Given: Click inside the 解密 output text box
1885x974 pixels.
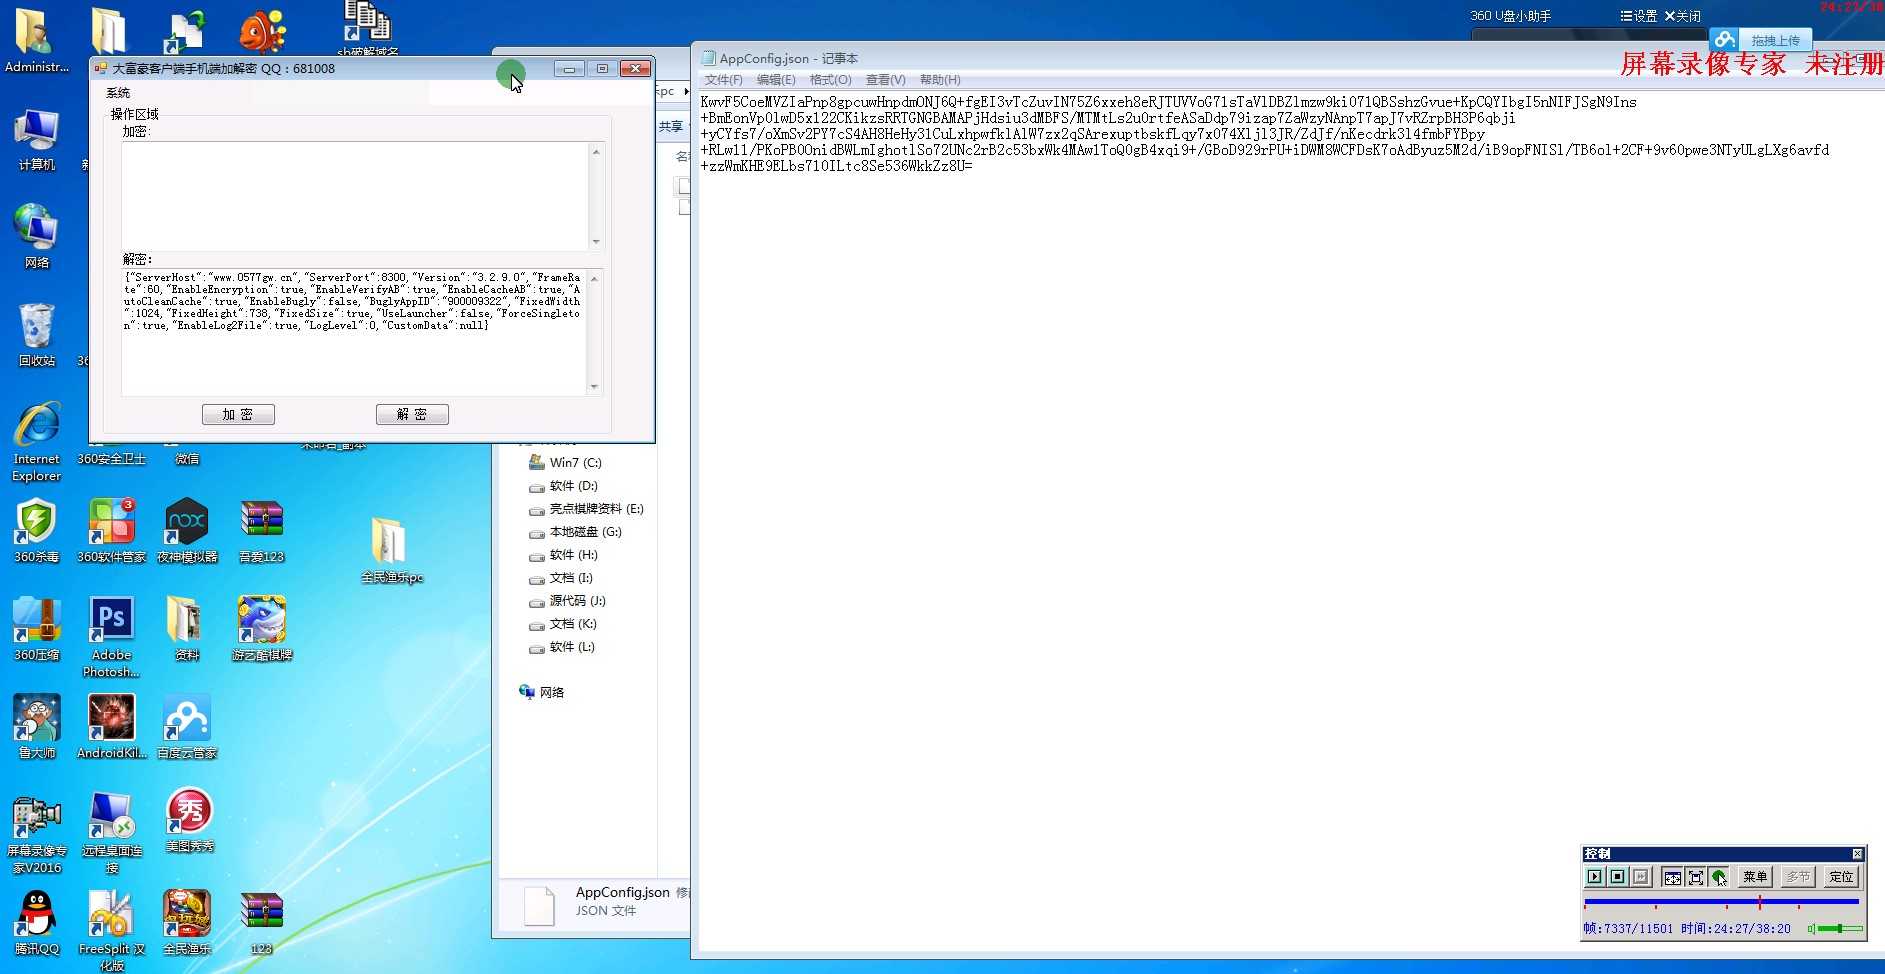Looking at the screenshot, I should [355, 332].
